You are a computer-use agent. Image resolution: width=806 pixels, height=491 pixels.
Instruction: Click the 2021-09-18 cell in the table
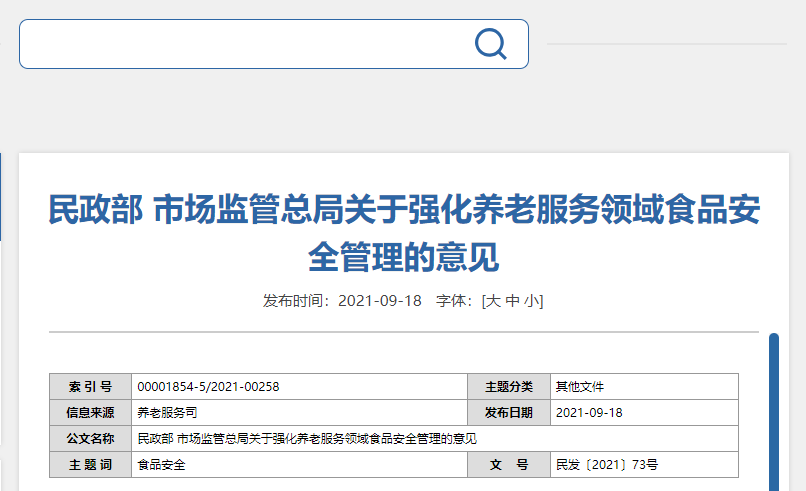(644, 412)
